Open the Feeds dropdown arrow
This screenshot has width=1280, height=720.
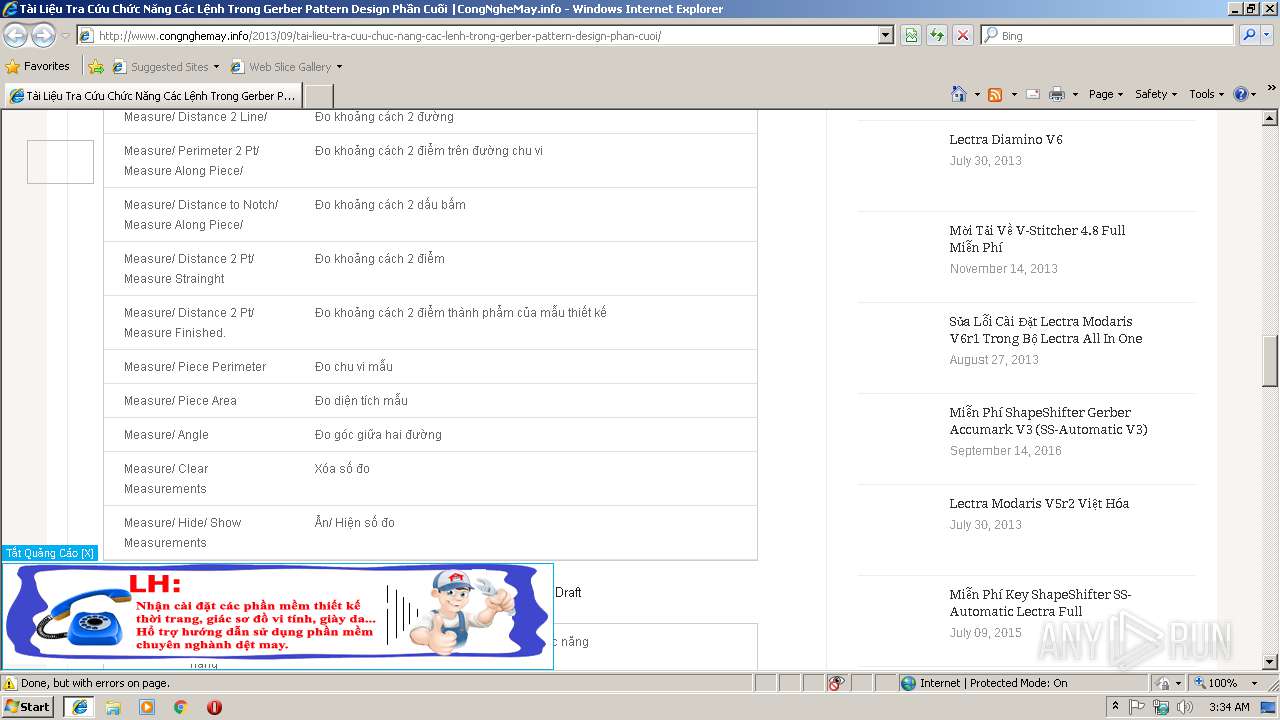tap(1013, 94)
